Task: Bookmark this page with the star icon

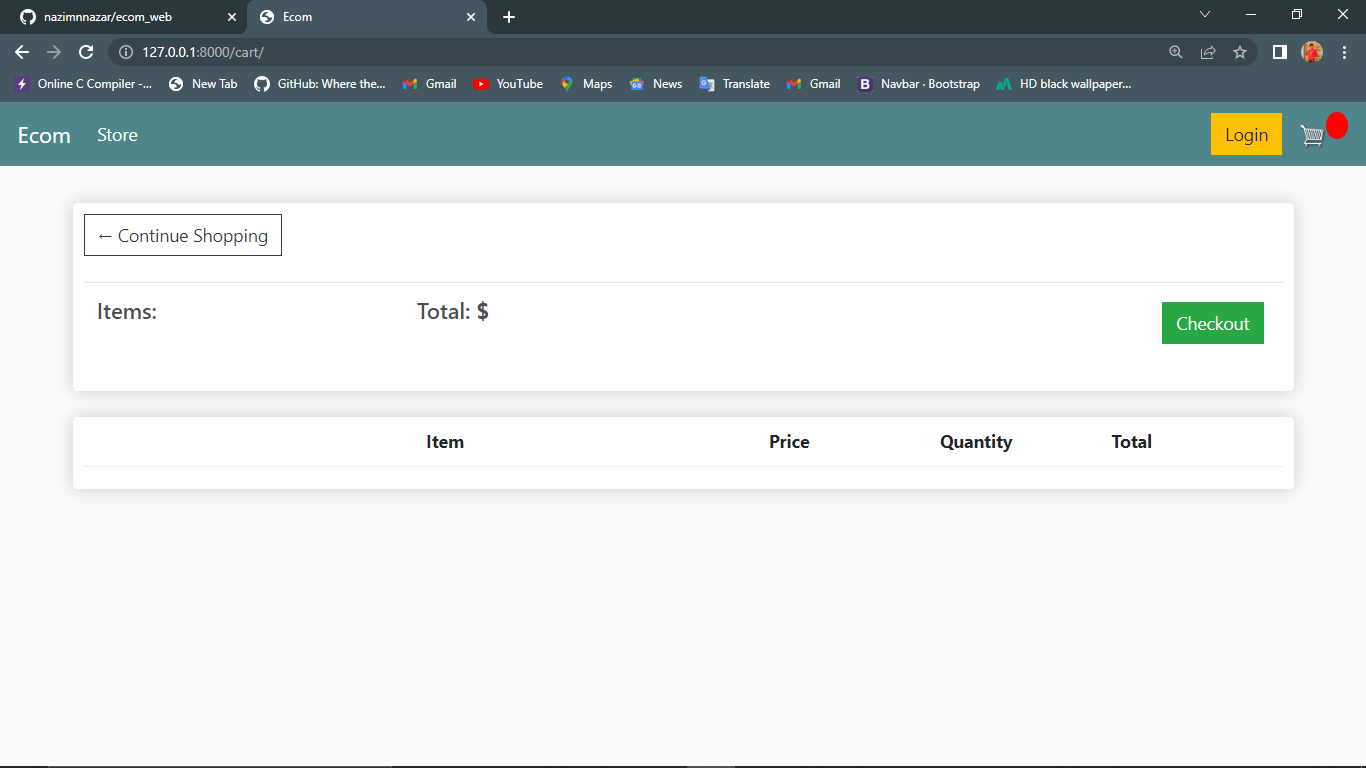Action: point(1240,52)
